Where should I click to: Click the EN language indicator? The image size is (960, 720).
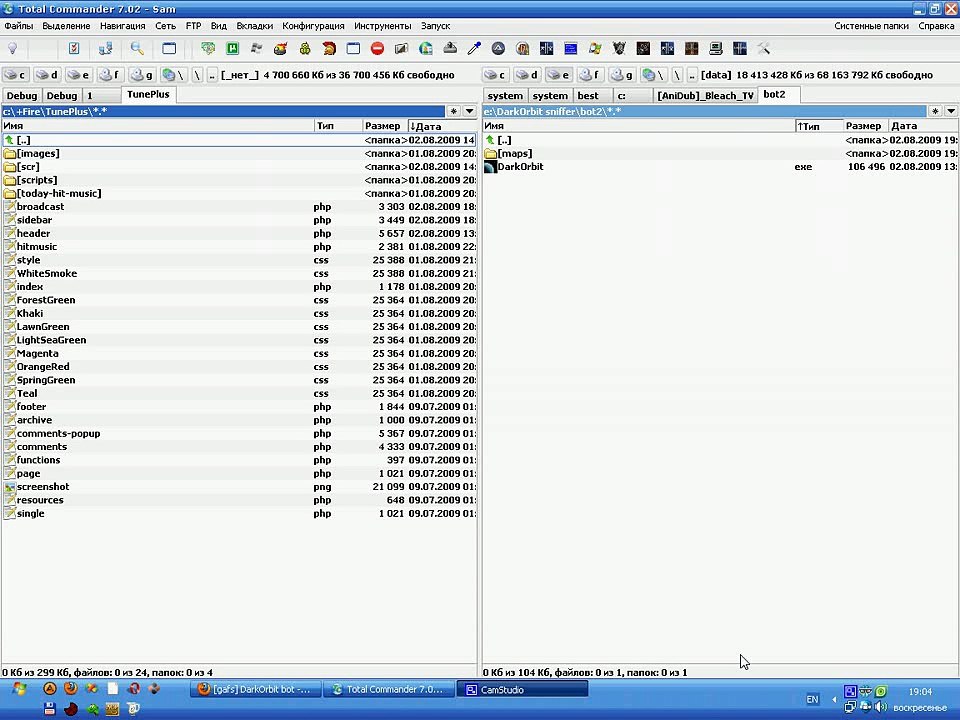(x=812, y=699)
